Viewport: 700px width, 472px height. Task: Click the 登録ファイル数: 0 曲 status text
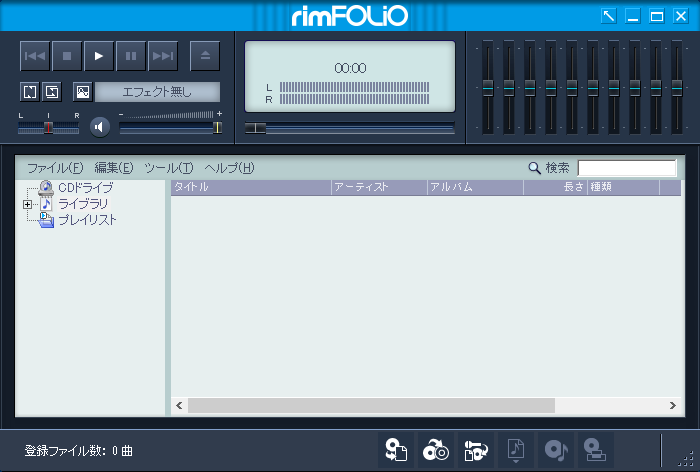click(79, 451)
